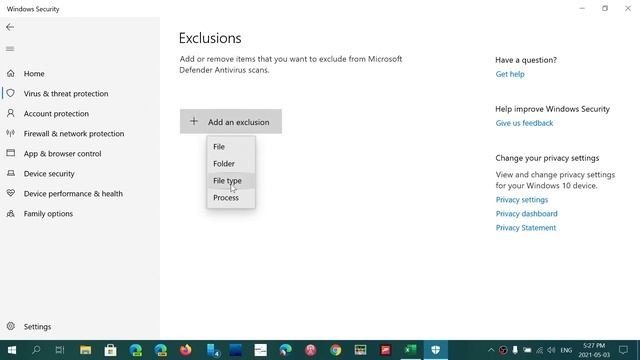Choose Folder from the exclusion menu

click(231, 164)
